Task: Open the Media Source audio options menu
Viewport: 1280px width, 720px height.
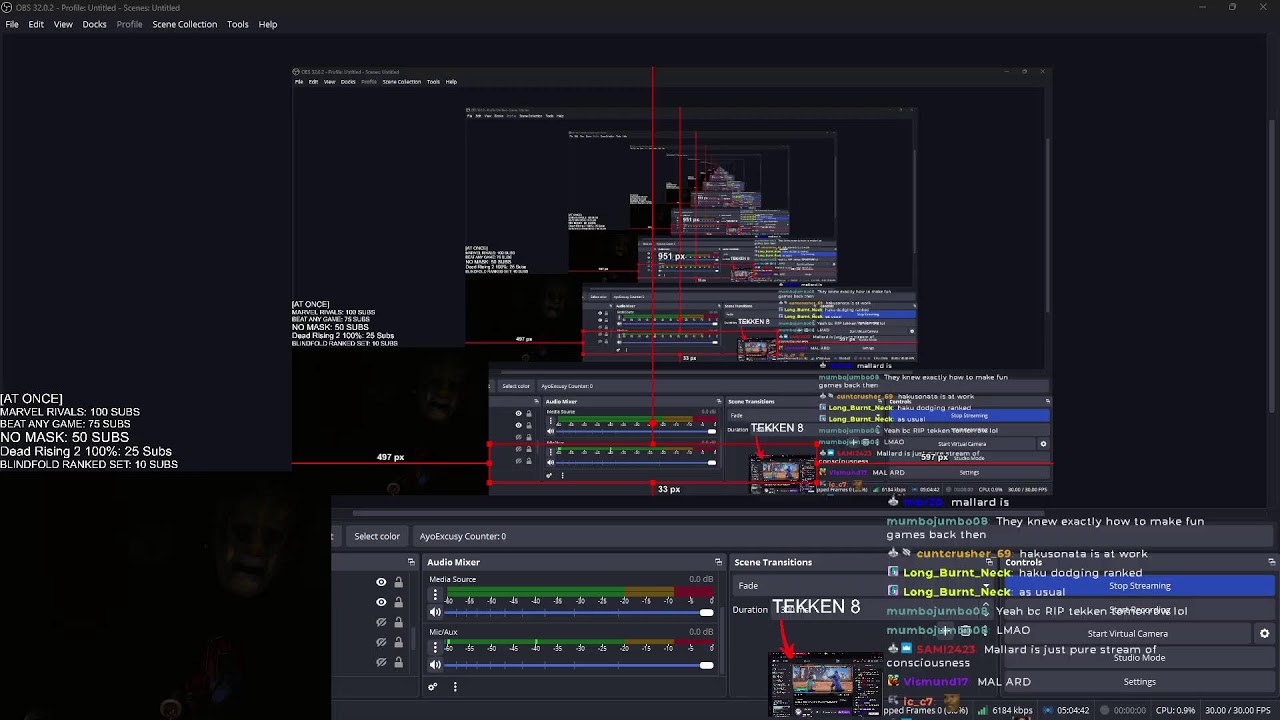Action: point(435,596)
